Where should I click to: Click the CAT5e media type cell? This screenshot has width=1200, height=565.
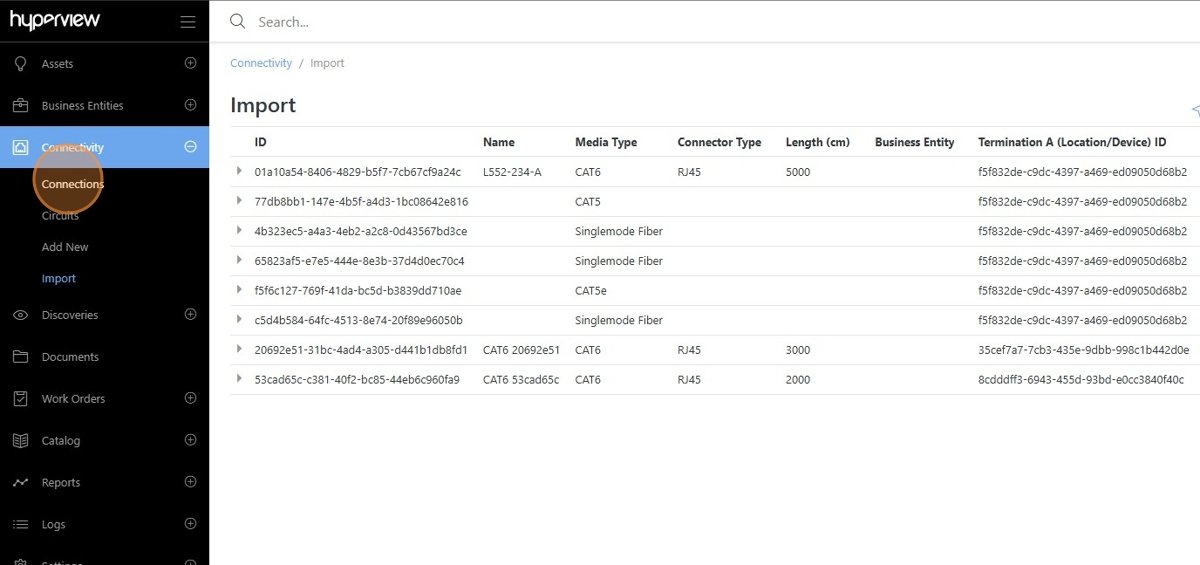pos(591,291)
